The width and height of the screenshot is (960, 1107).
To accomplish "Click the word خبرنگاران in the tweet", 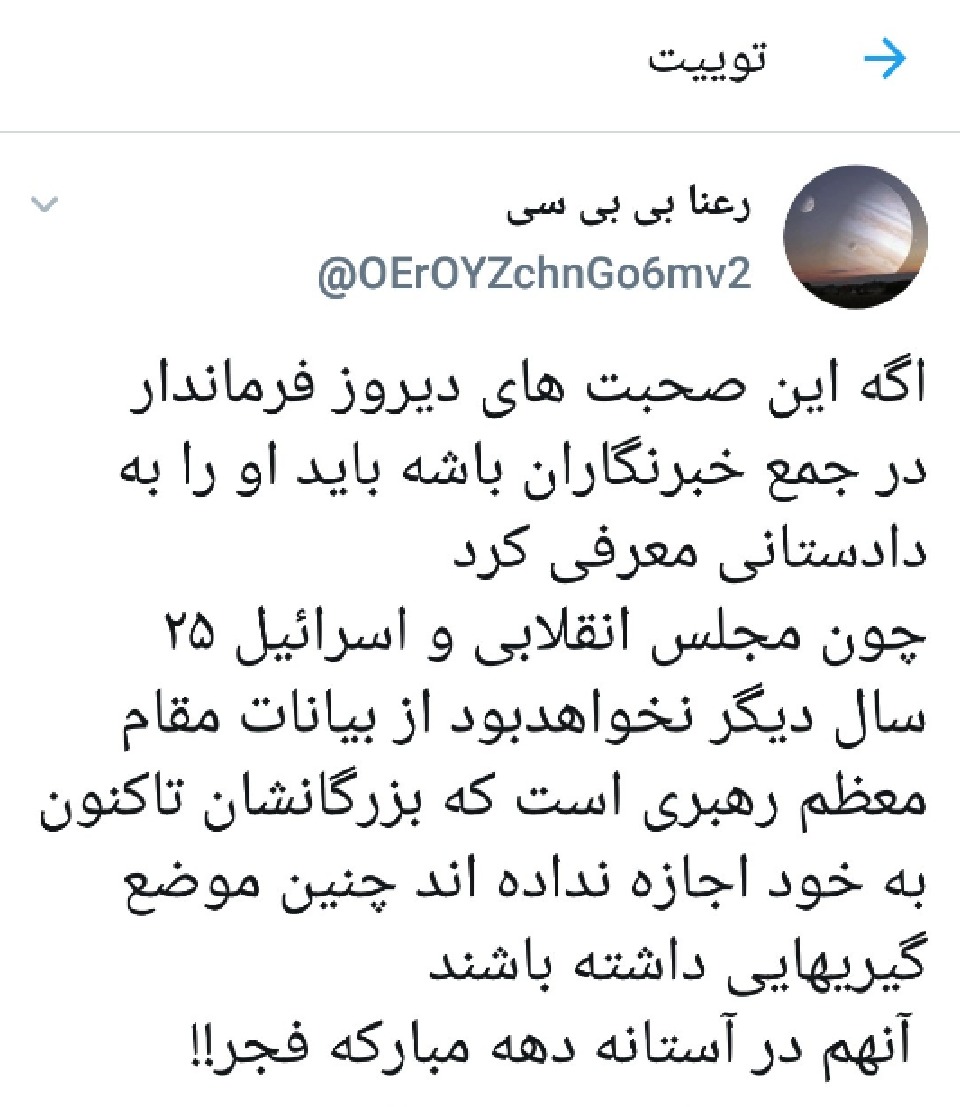I will (632, 472).
